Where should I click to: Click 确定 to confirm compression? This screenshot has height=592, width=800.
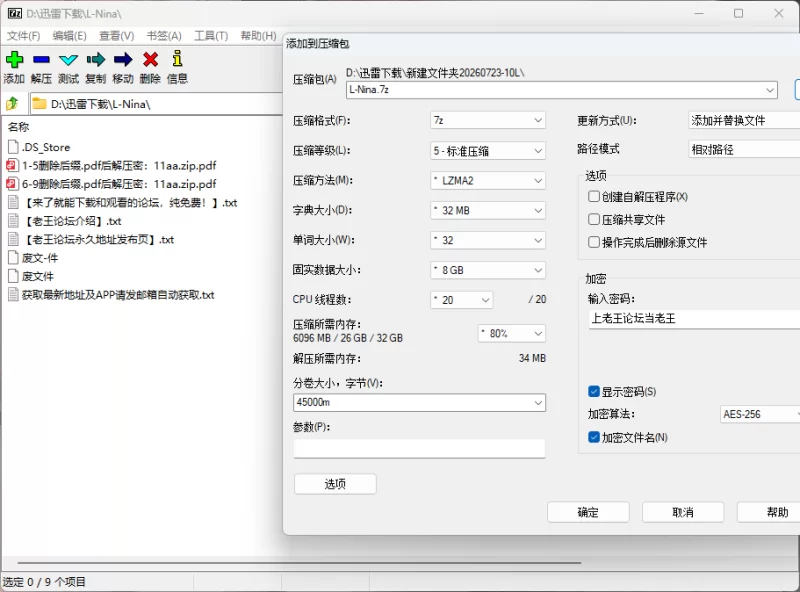[x=588, y=512]
